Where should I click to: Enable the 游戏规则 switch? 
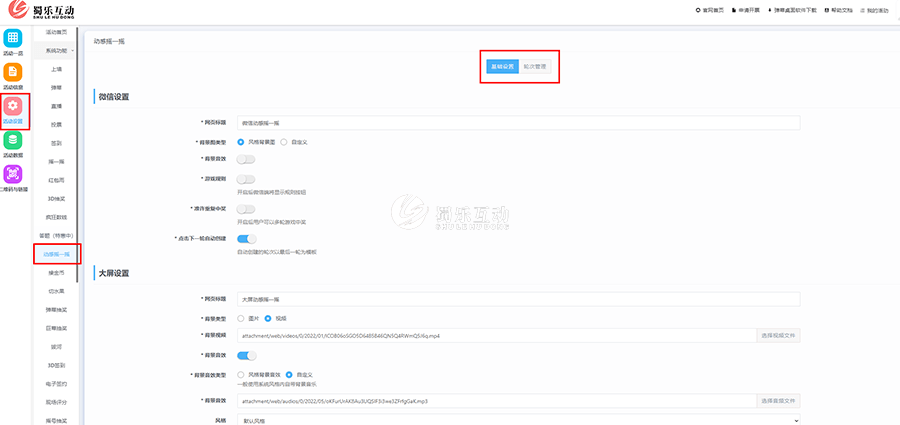click(x=246, y=179)
